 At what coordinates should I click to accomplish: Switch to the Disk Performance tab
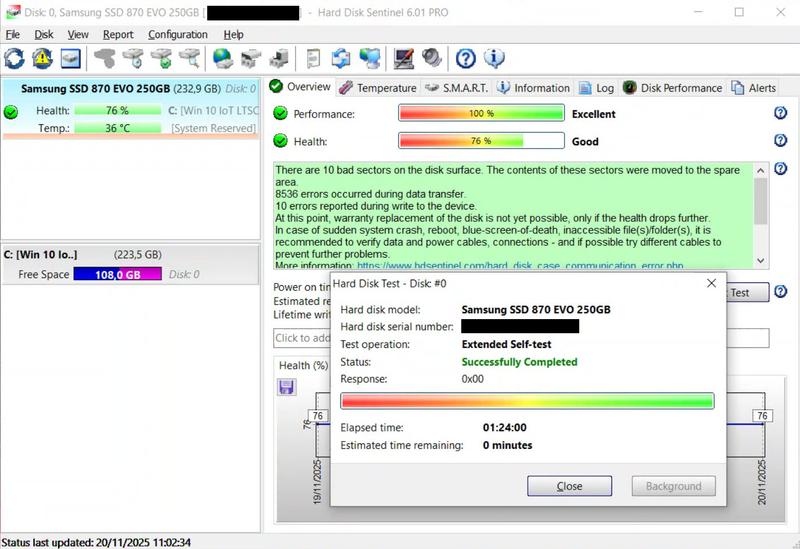[672, 88]
